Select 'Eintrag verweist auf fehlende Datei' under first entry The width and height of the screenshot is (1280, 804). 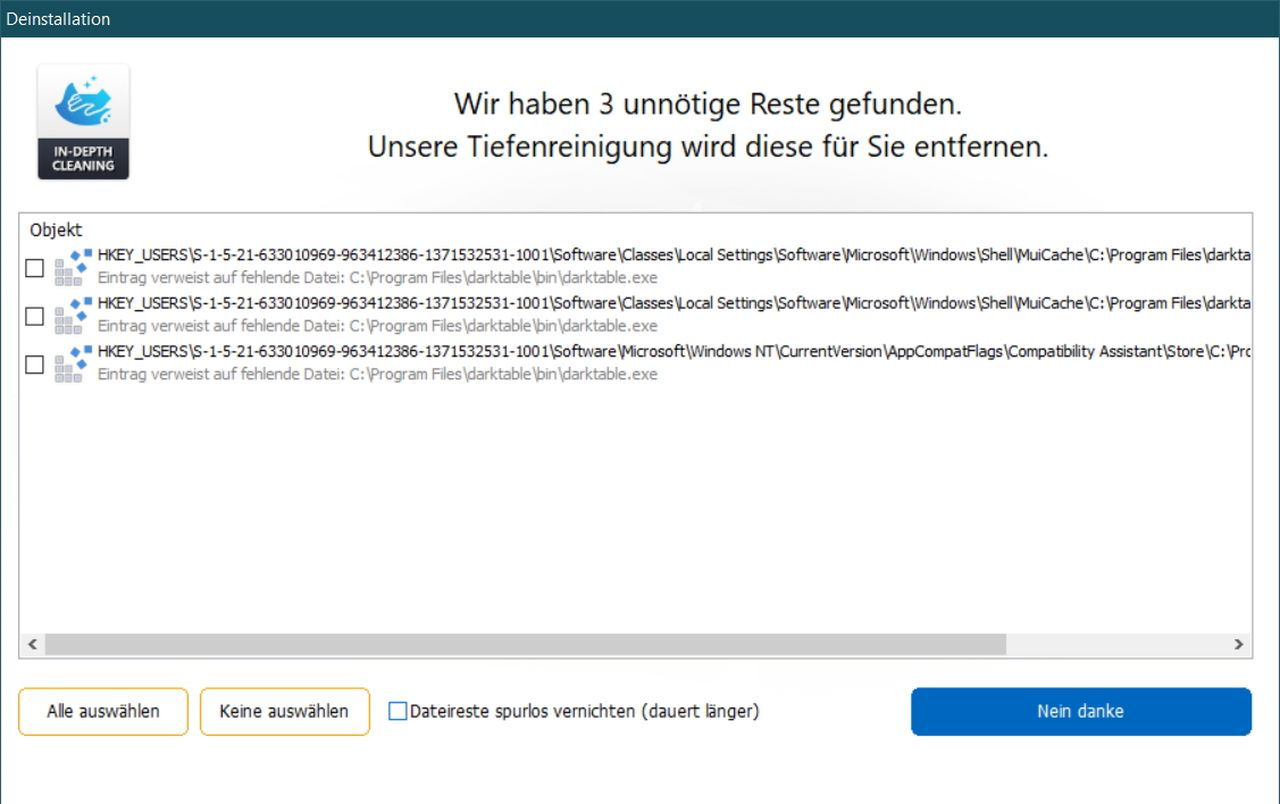pyautogui.click(x=378, y=278)
